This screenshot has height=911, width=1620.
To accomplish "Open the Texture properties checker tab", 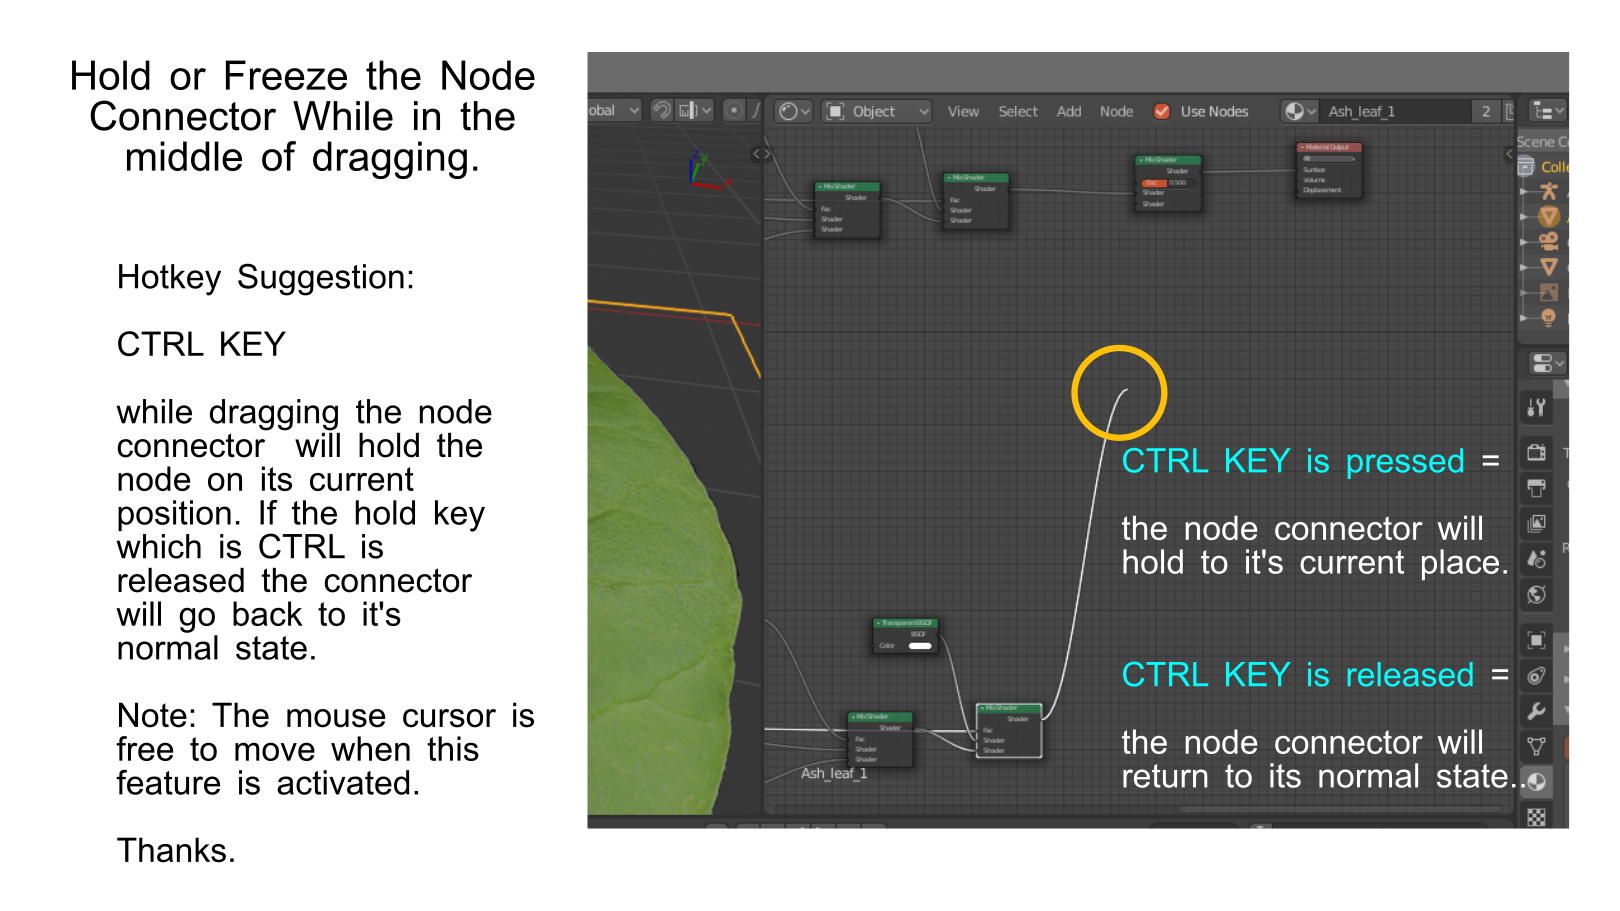I will 1536,817.
